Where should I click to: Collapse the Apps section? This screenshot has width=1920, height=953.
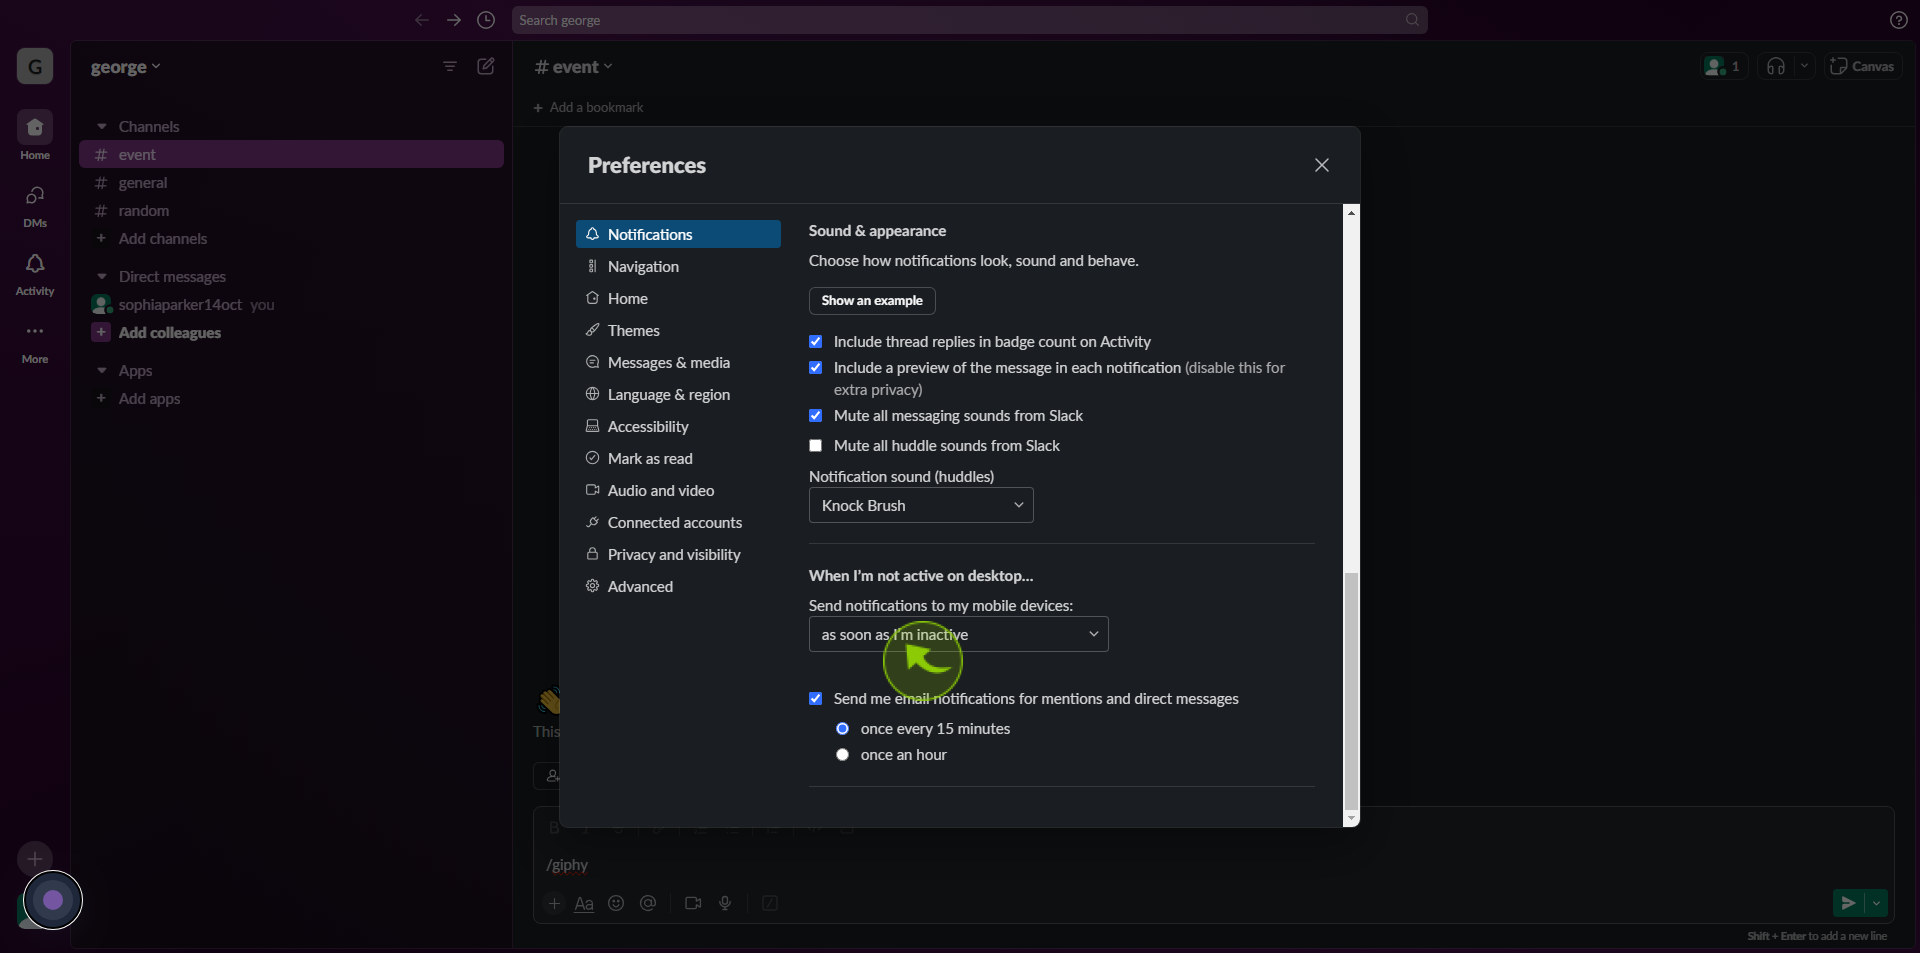pyautogui.click(x=102, y=371)
